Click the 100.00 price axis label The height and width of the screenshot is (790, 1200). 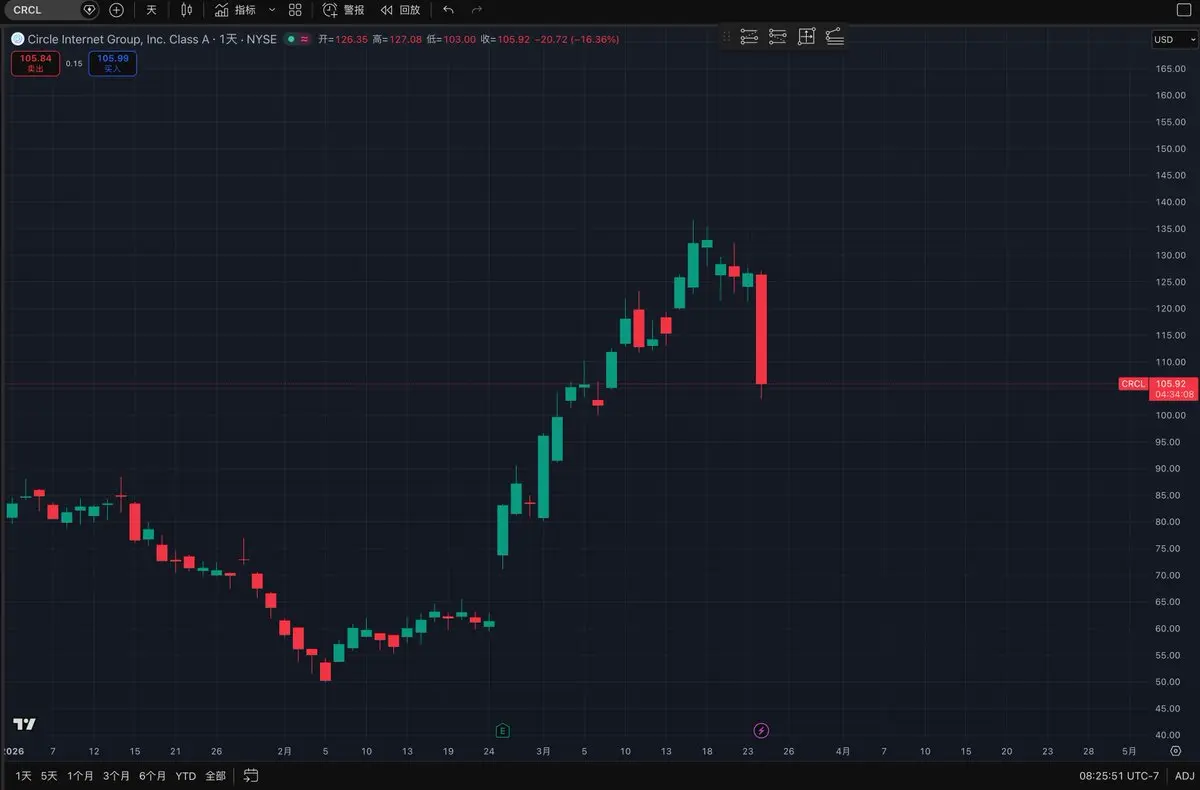pos(1170,415)
